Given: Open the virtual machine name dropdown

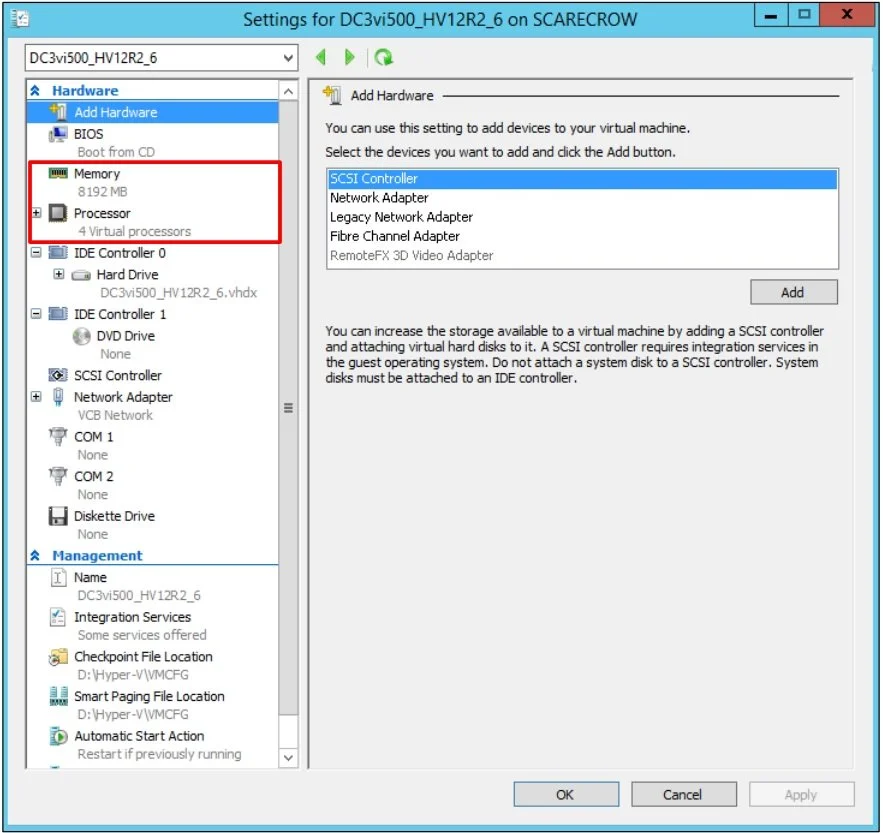Looking at the screenshot, I should (289, 57).
